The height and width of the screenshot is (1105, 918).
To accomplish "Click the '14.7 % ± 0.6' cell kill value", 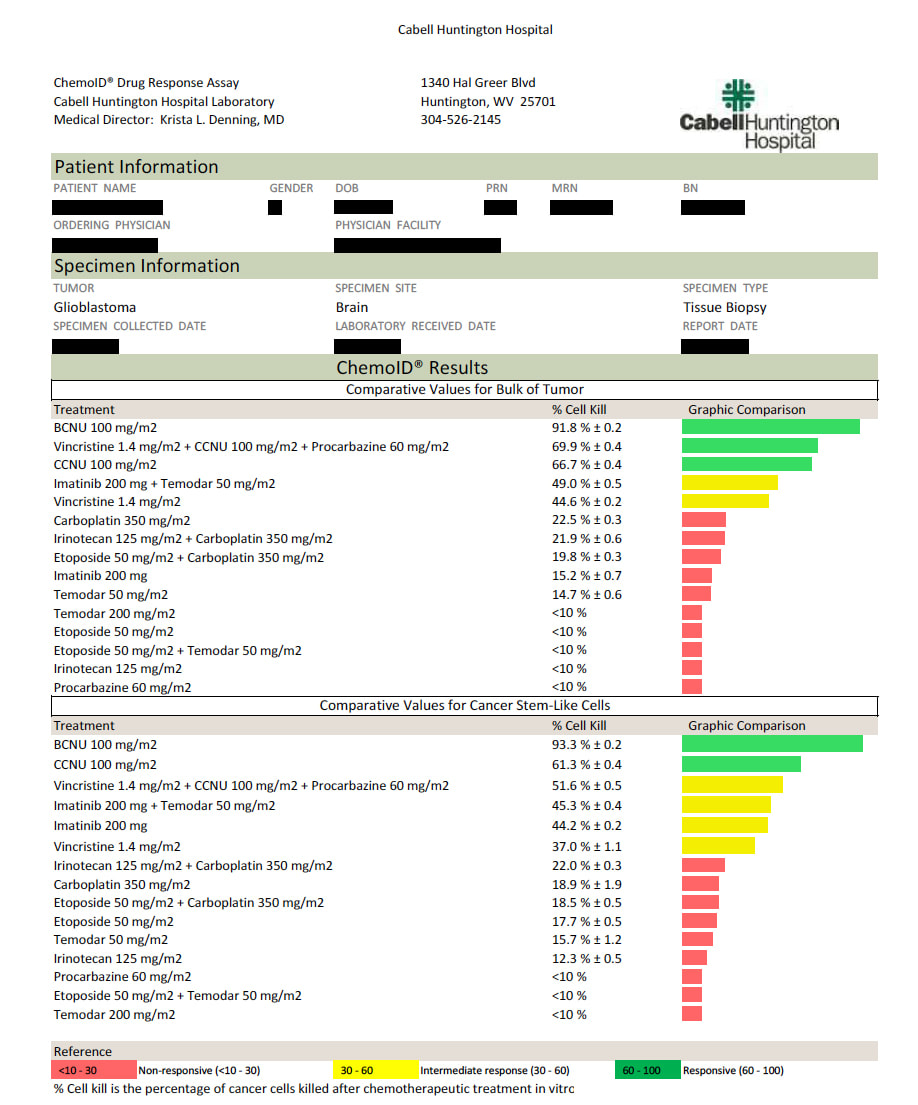I will click(x=586, y=595).
